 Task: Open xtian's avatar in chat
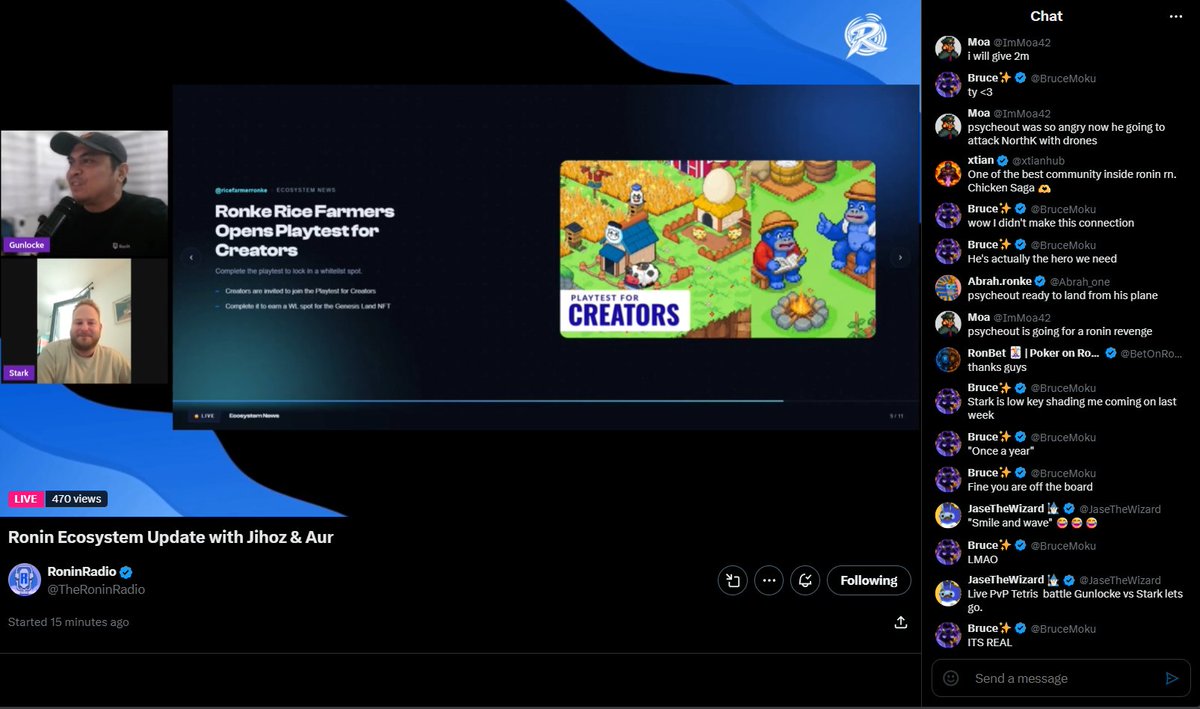tap(948, 174)
